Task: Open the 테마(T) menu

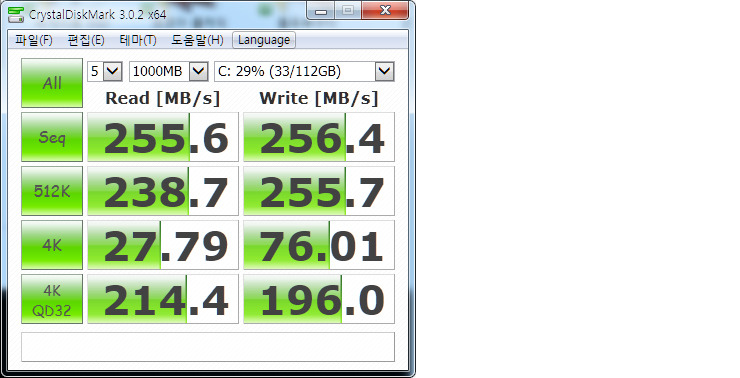Action: click(138, 40)
